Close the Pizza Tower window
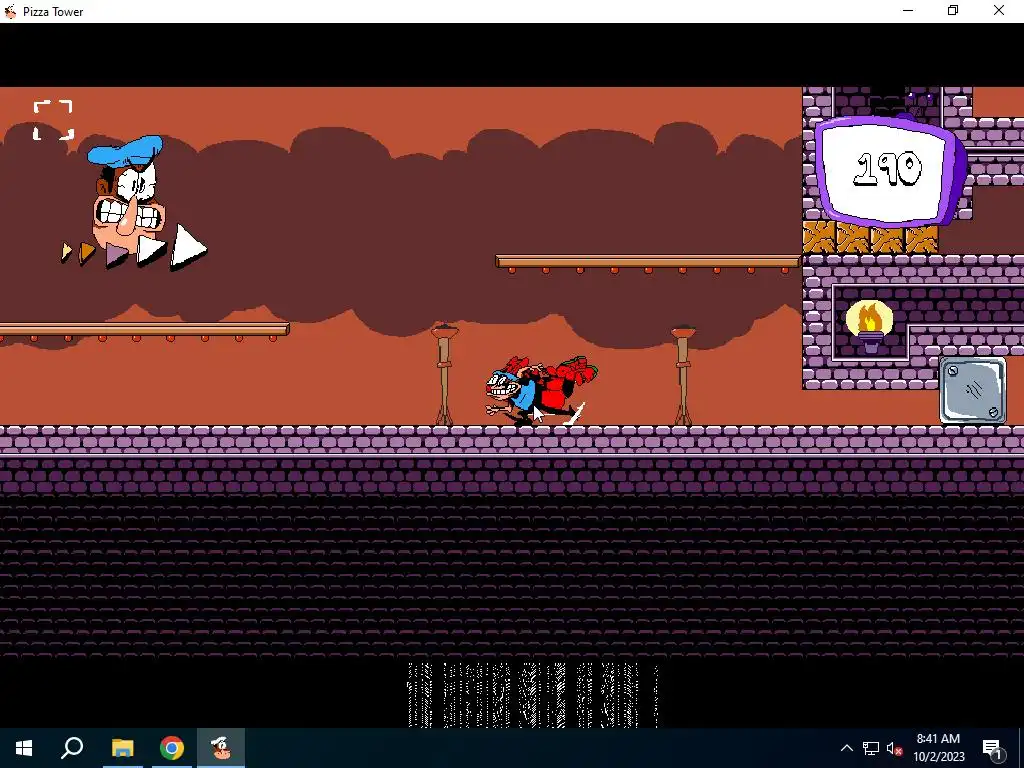Screen dimensions: 1024x768 click(x=999, y=10)
